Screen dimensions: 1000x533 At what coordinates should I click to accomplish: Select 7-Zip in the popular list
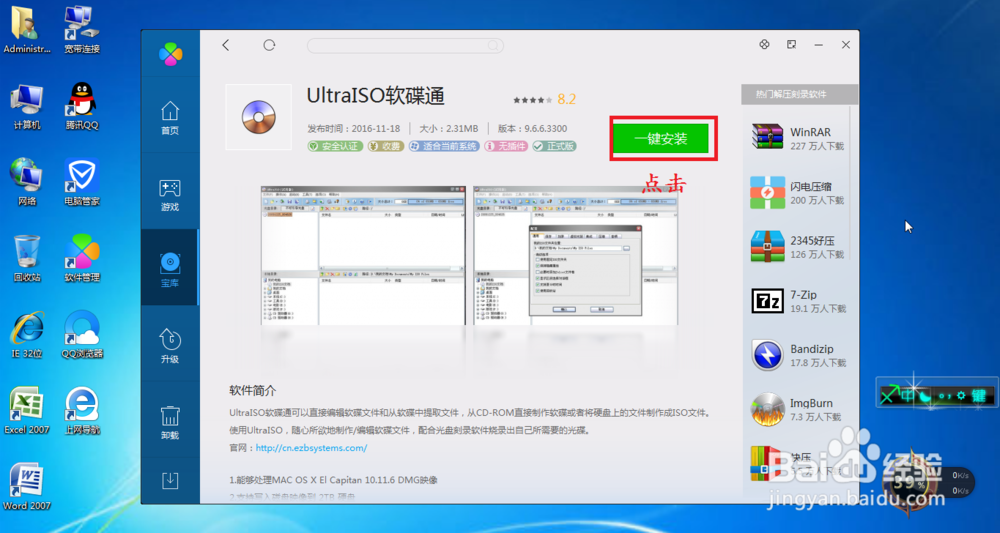[797, 300]
